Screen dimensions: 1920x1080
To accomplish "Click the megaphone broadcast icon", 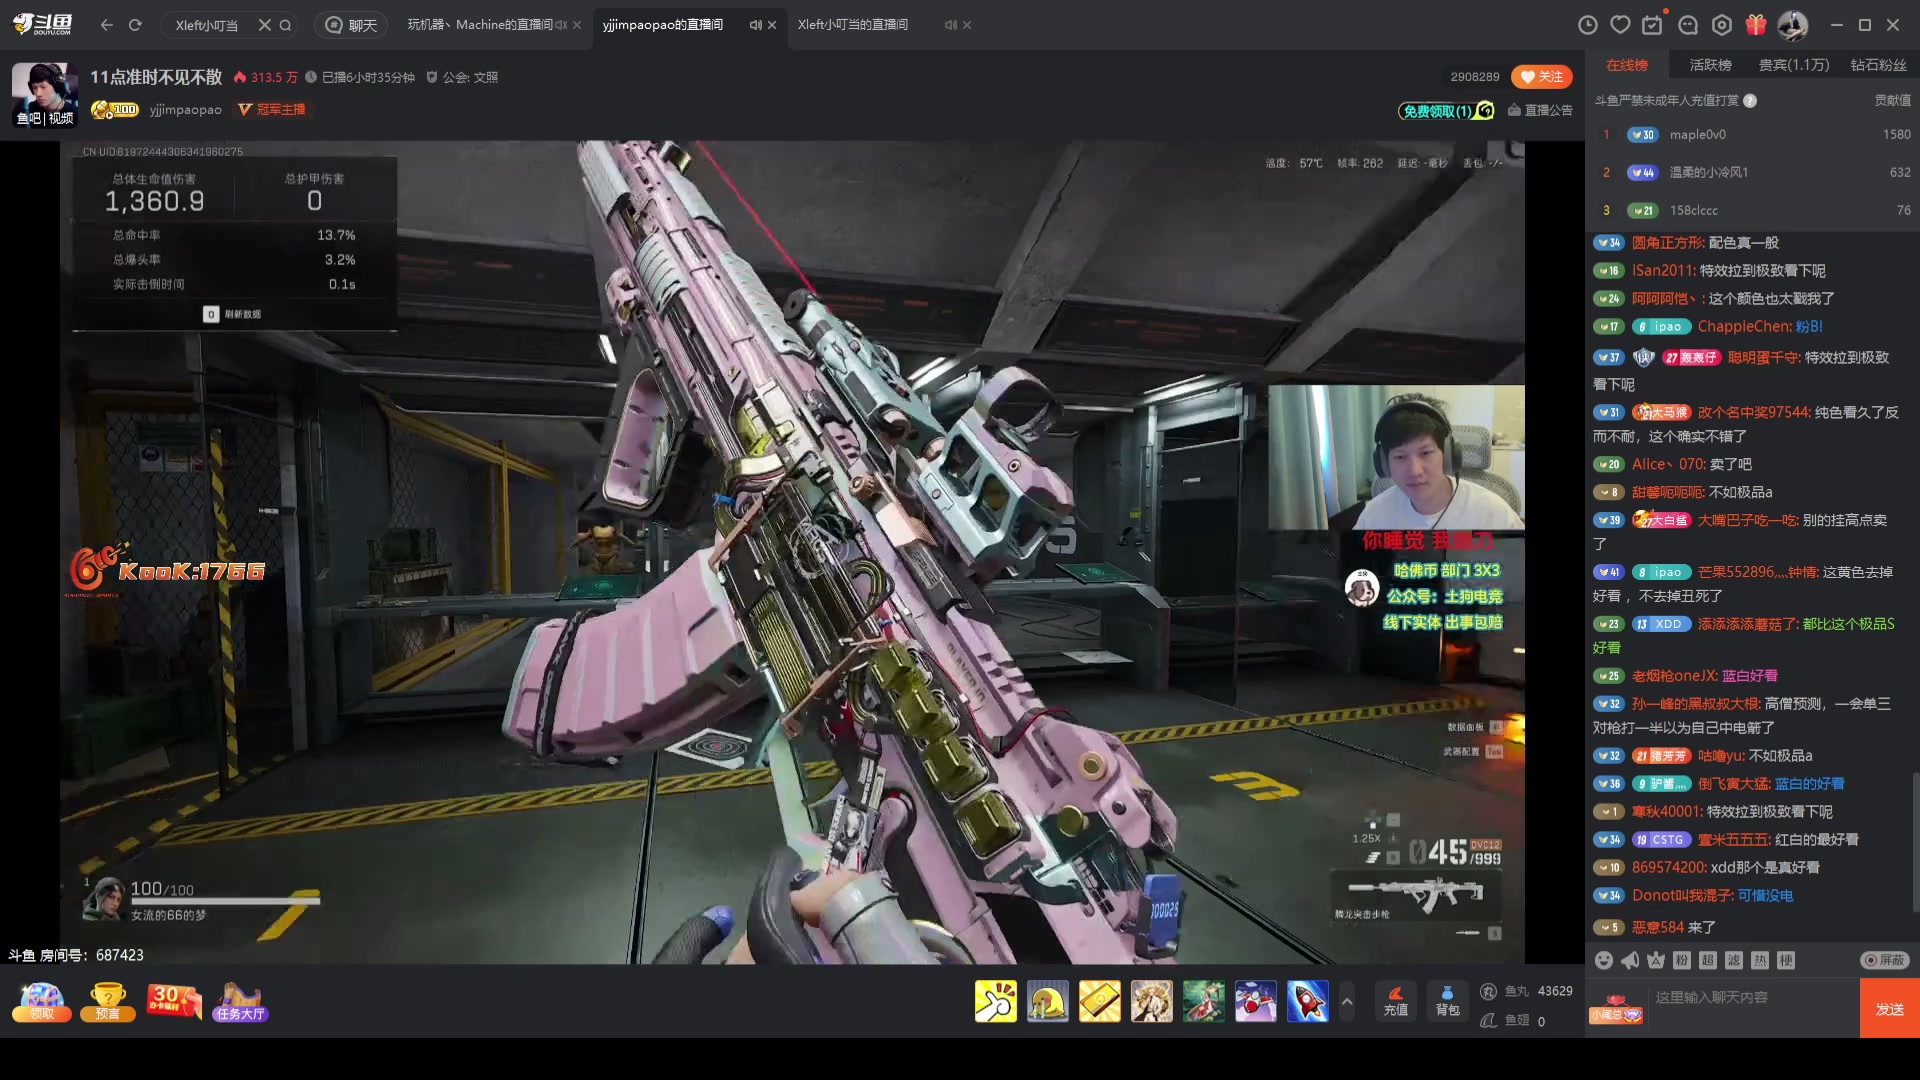I will click(1630, 960).
